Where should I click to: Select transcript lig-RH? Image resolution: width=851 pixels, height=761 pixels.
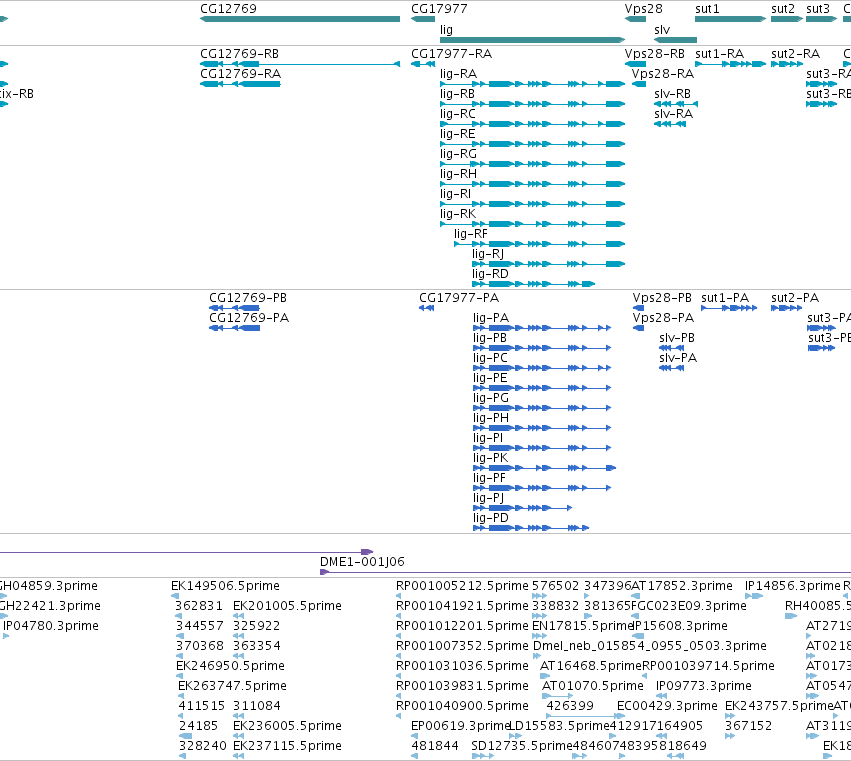[532, 184]
